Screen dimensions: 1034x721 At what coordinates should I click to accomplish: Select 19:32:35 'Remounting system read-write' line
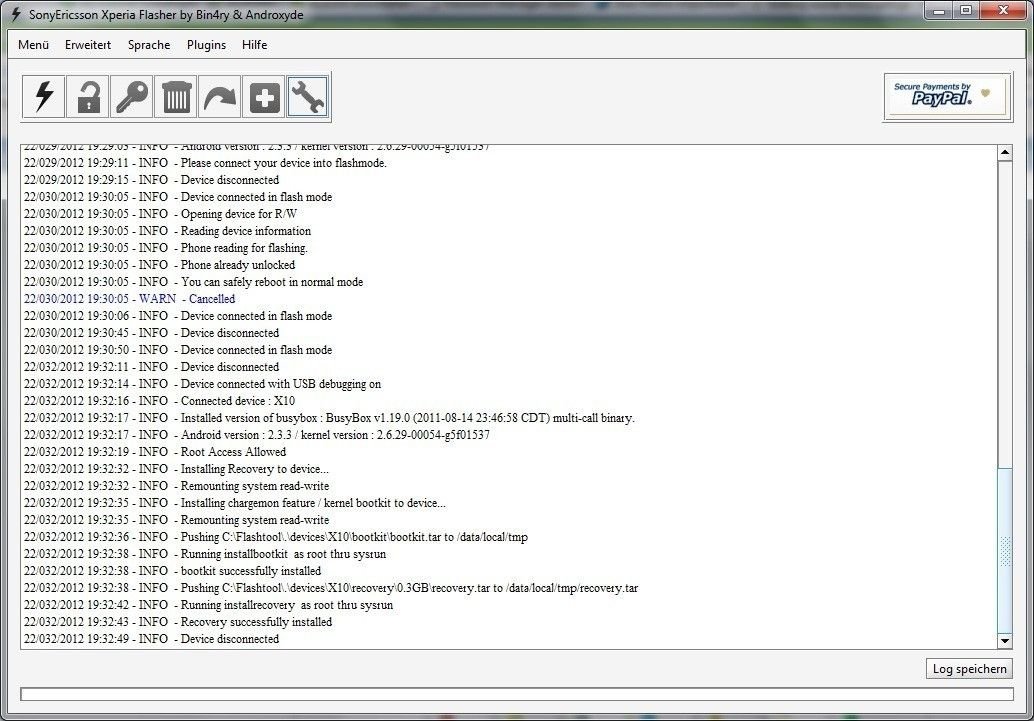pos(176,520)
